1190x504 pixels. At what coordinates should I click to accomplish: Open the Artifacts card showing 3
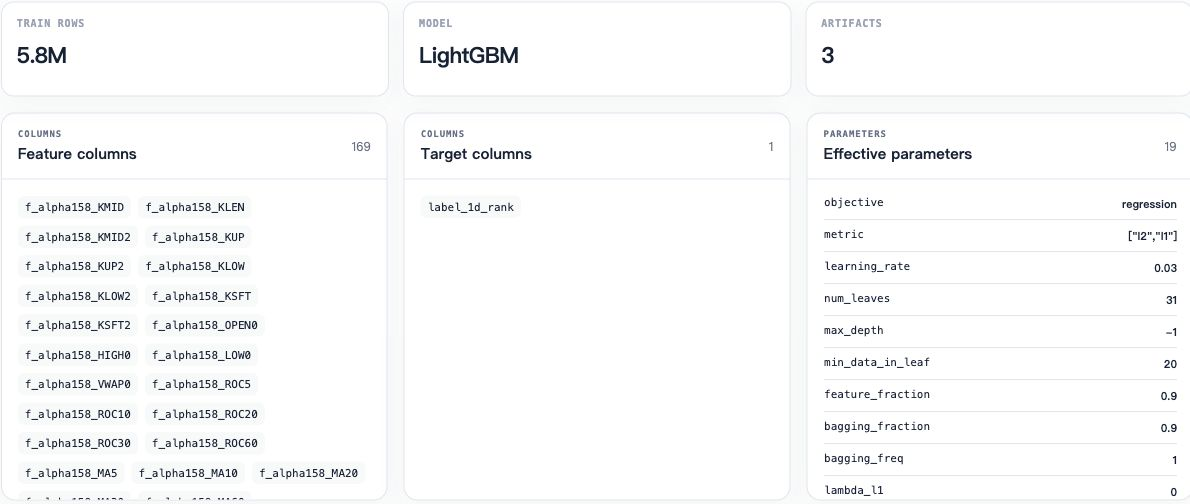(998, 49)
